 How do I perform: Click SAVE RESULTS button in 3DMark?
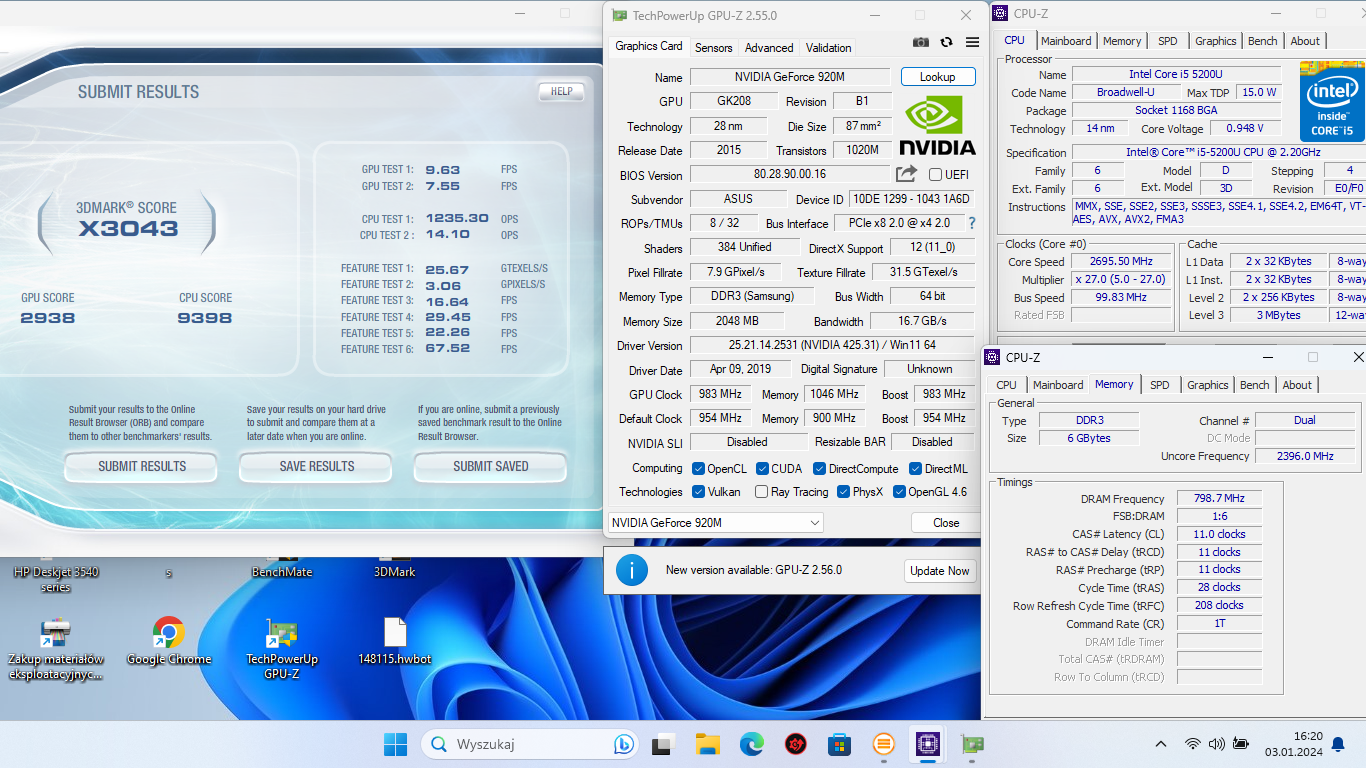coord(317,466)
